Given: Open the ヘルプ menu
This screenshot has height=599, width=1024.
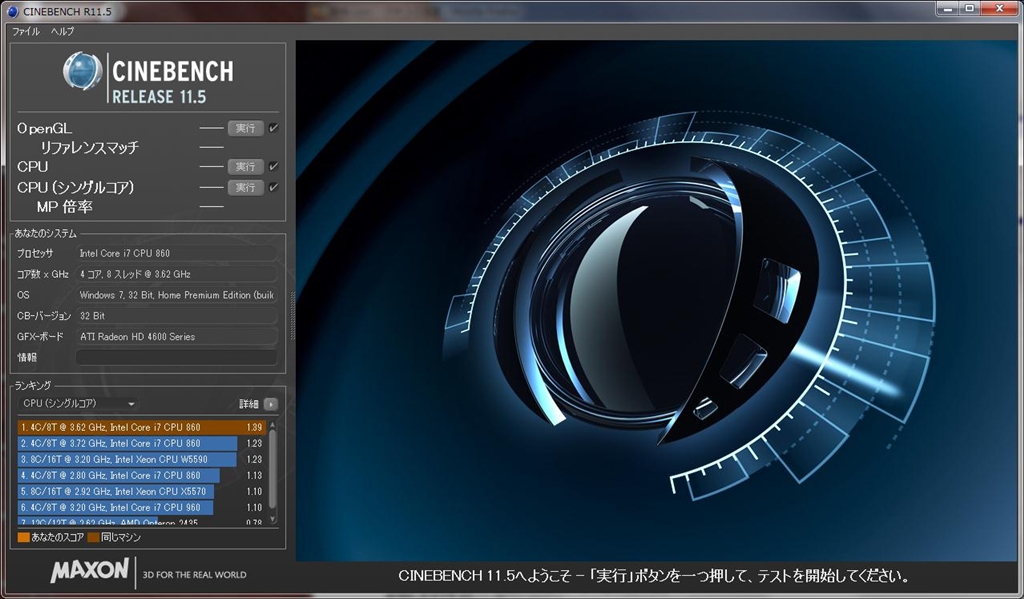Looking at the screenshot, I should (62, 31).
